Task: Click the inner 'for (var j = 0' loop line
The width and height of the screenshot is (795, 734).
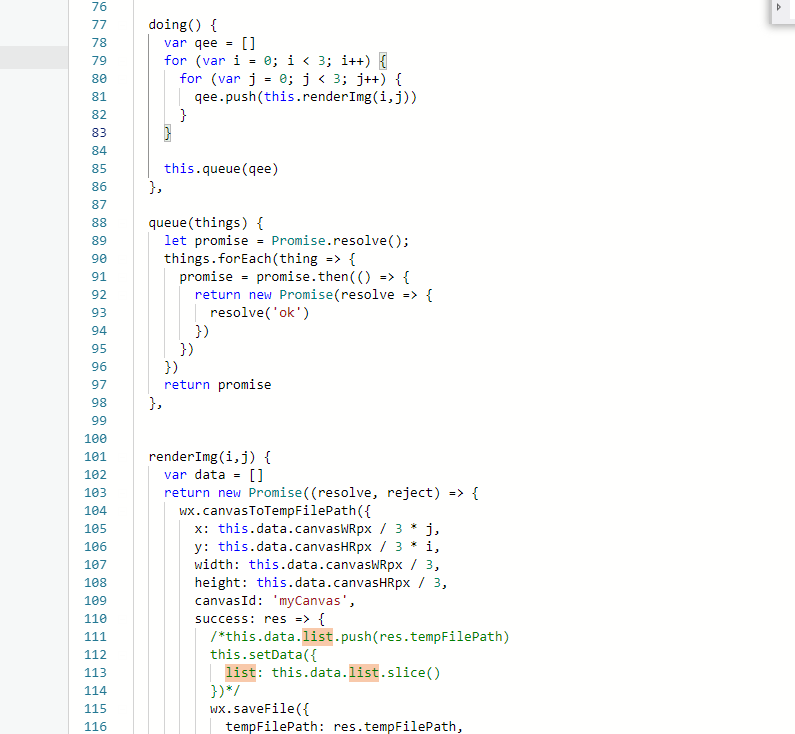Action: tap(291, 79)
